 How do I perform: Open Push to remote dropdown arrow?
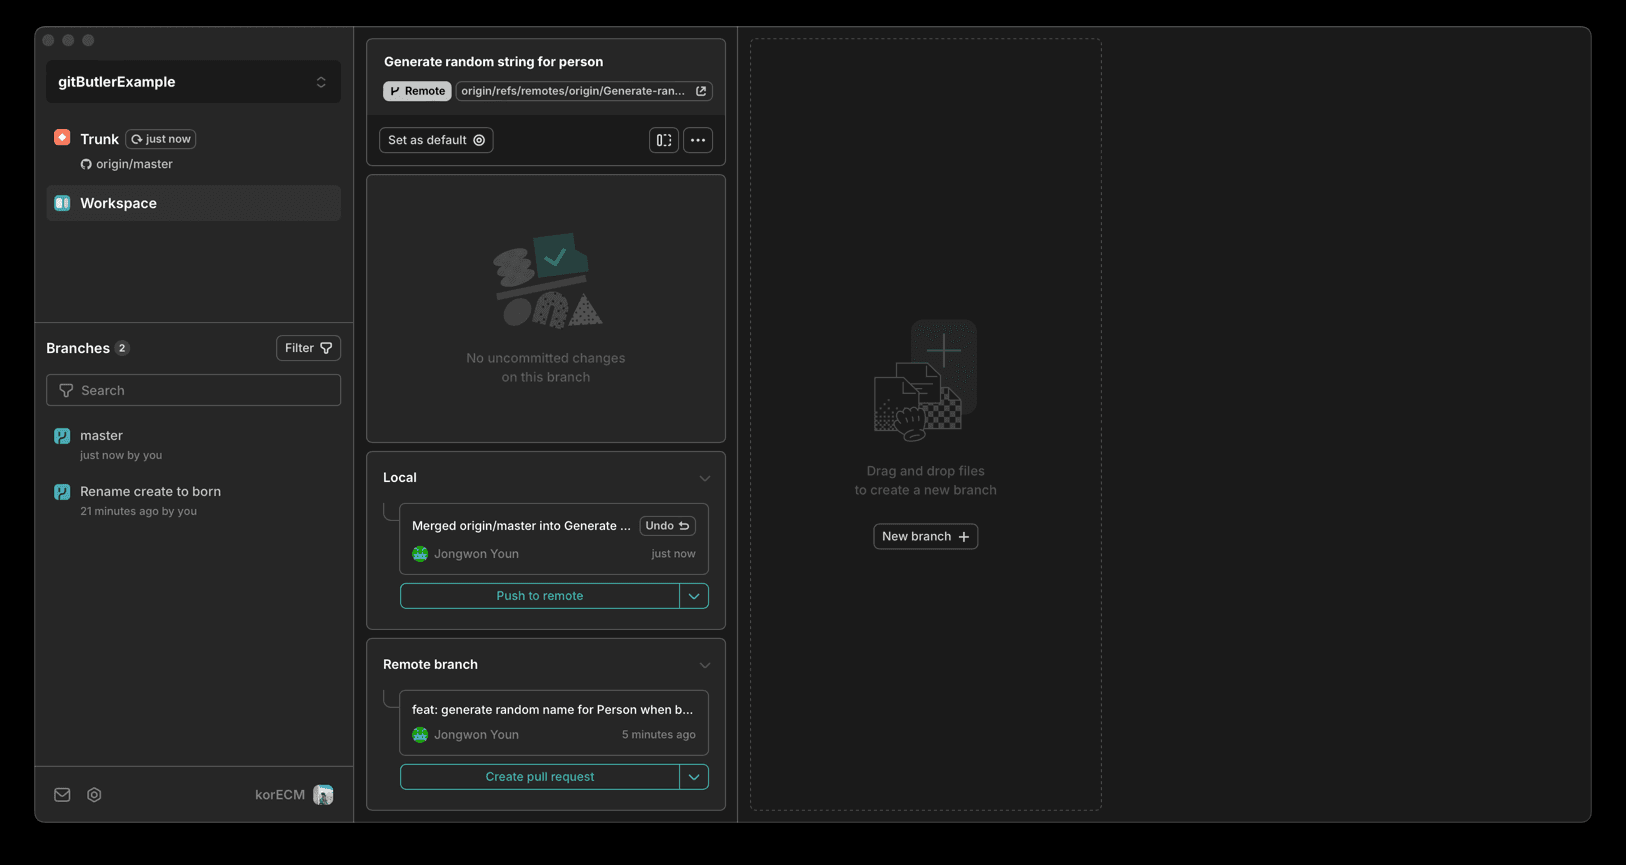coord(694,596)
